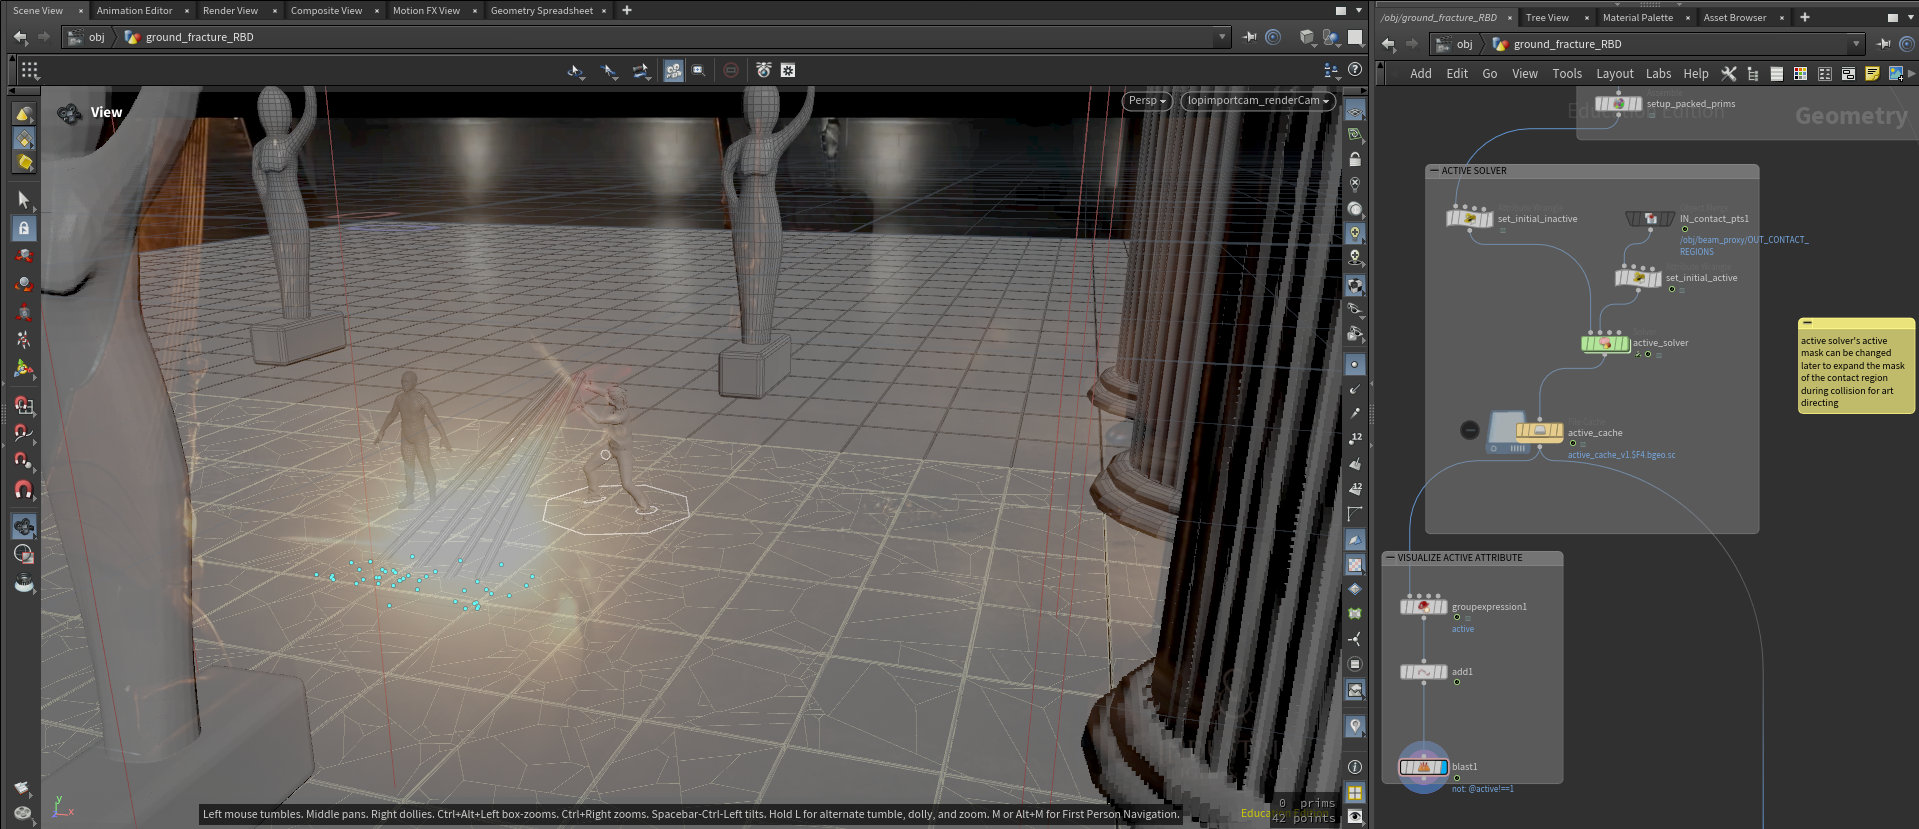Image resolution: width=1919 pixels, height=829 pixels.
Task: Add a new tab in network pane
Action: [x=1805, y=18]
